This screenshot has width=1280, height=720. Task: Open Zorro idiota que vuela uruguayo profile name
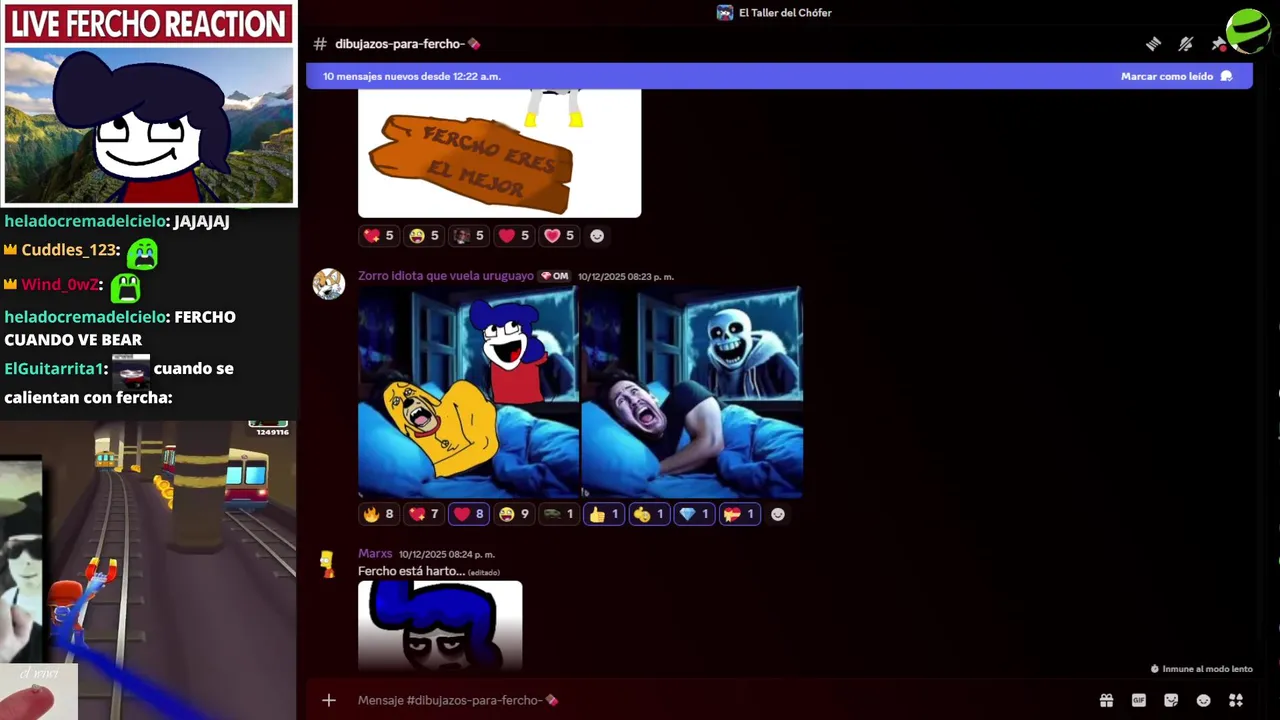point(446,276)
